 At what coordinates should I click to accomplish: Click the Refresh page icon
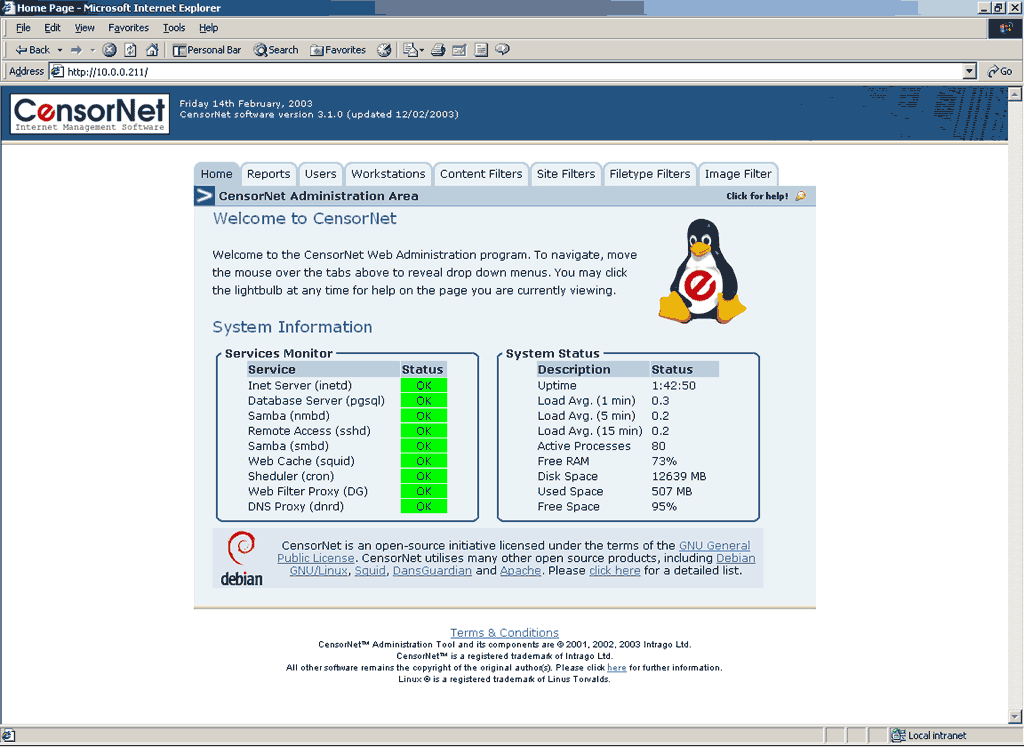(x=131, y=50)
